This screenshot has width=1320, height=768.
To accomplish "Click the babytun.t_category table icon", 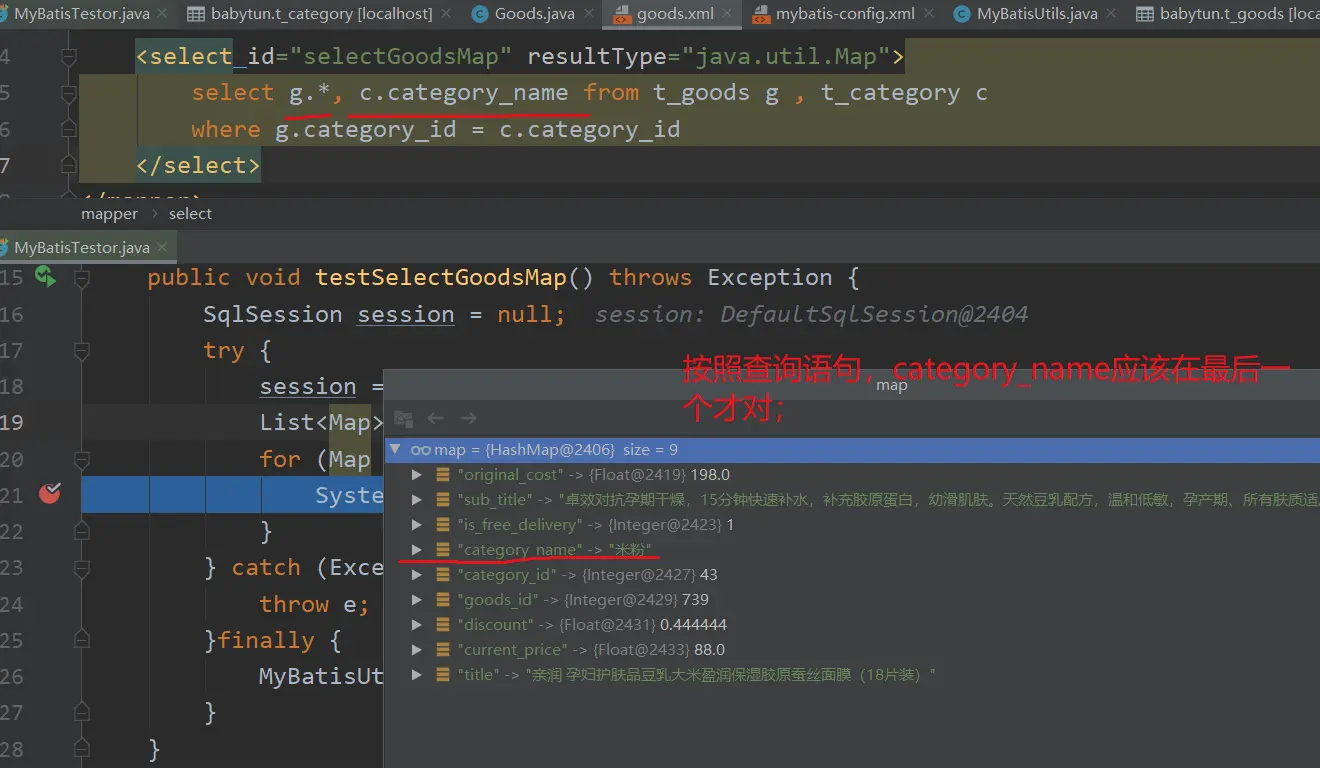I will (x=195, y=14).
